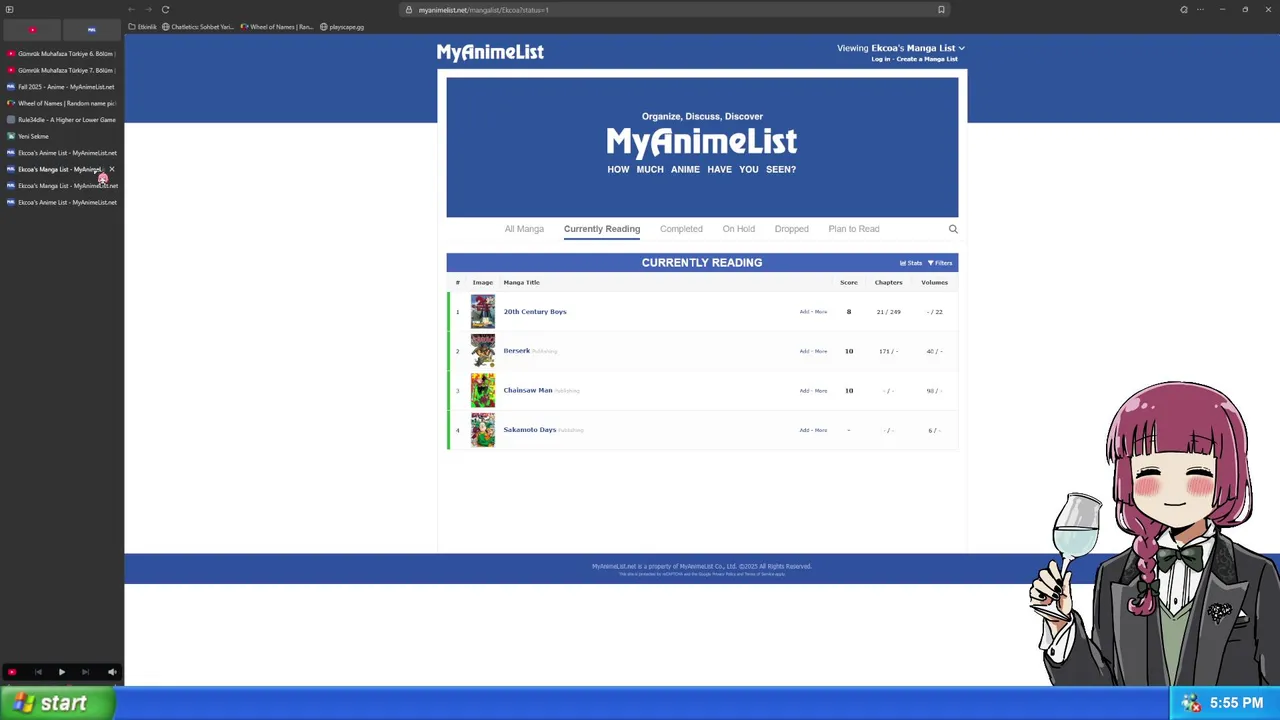Click the system tray icon beside the clock
The height and width of the screenshot is (720, 1280).
pos(1191,703)
